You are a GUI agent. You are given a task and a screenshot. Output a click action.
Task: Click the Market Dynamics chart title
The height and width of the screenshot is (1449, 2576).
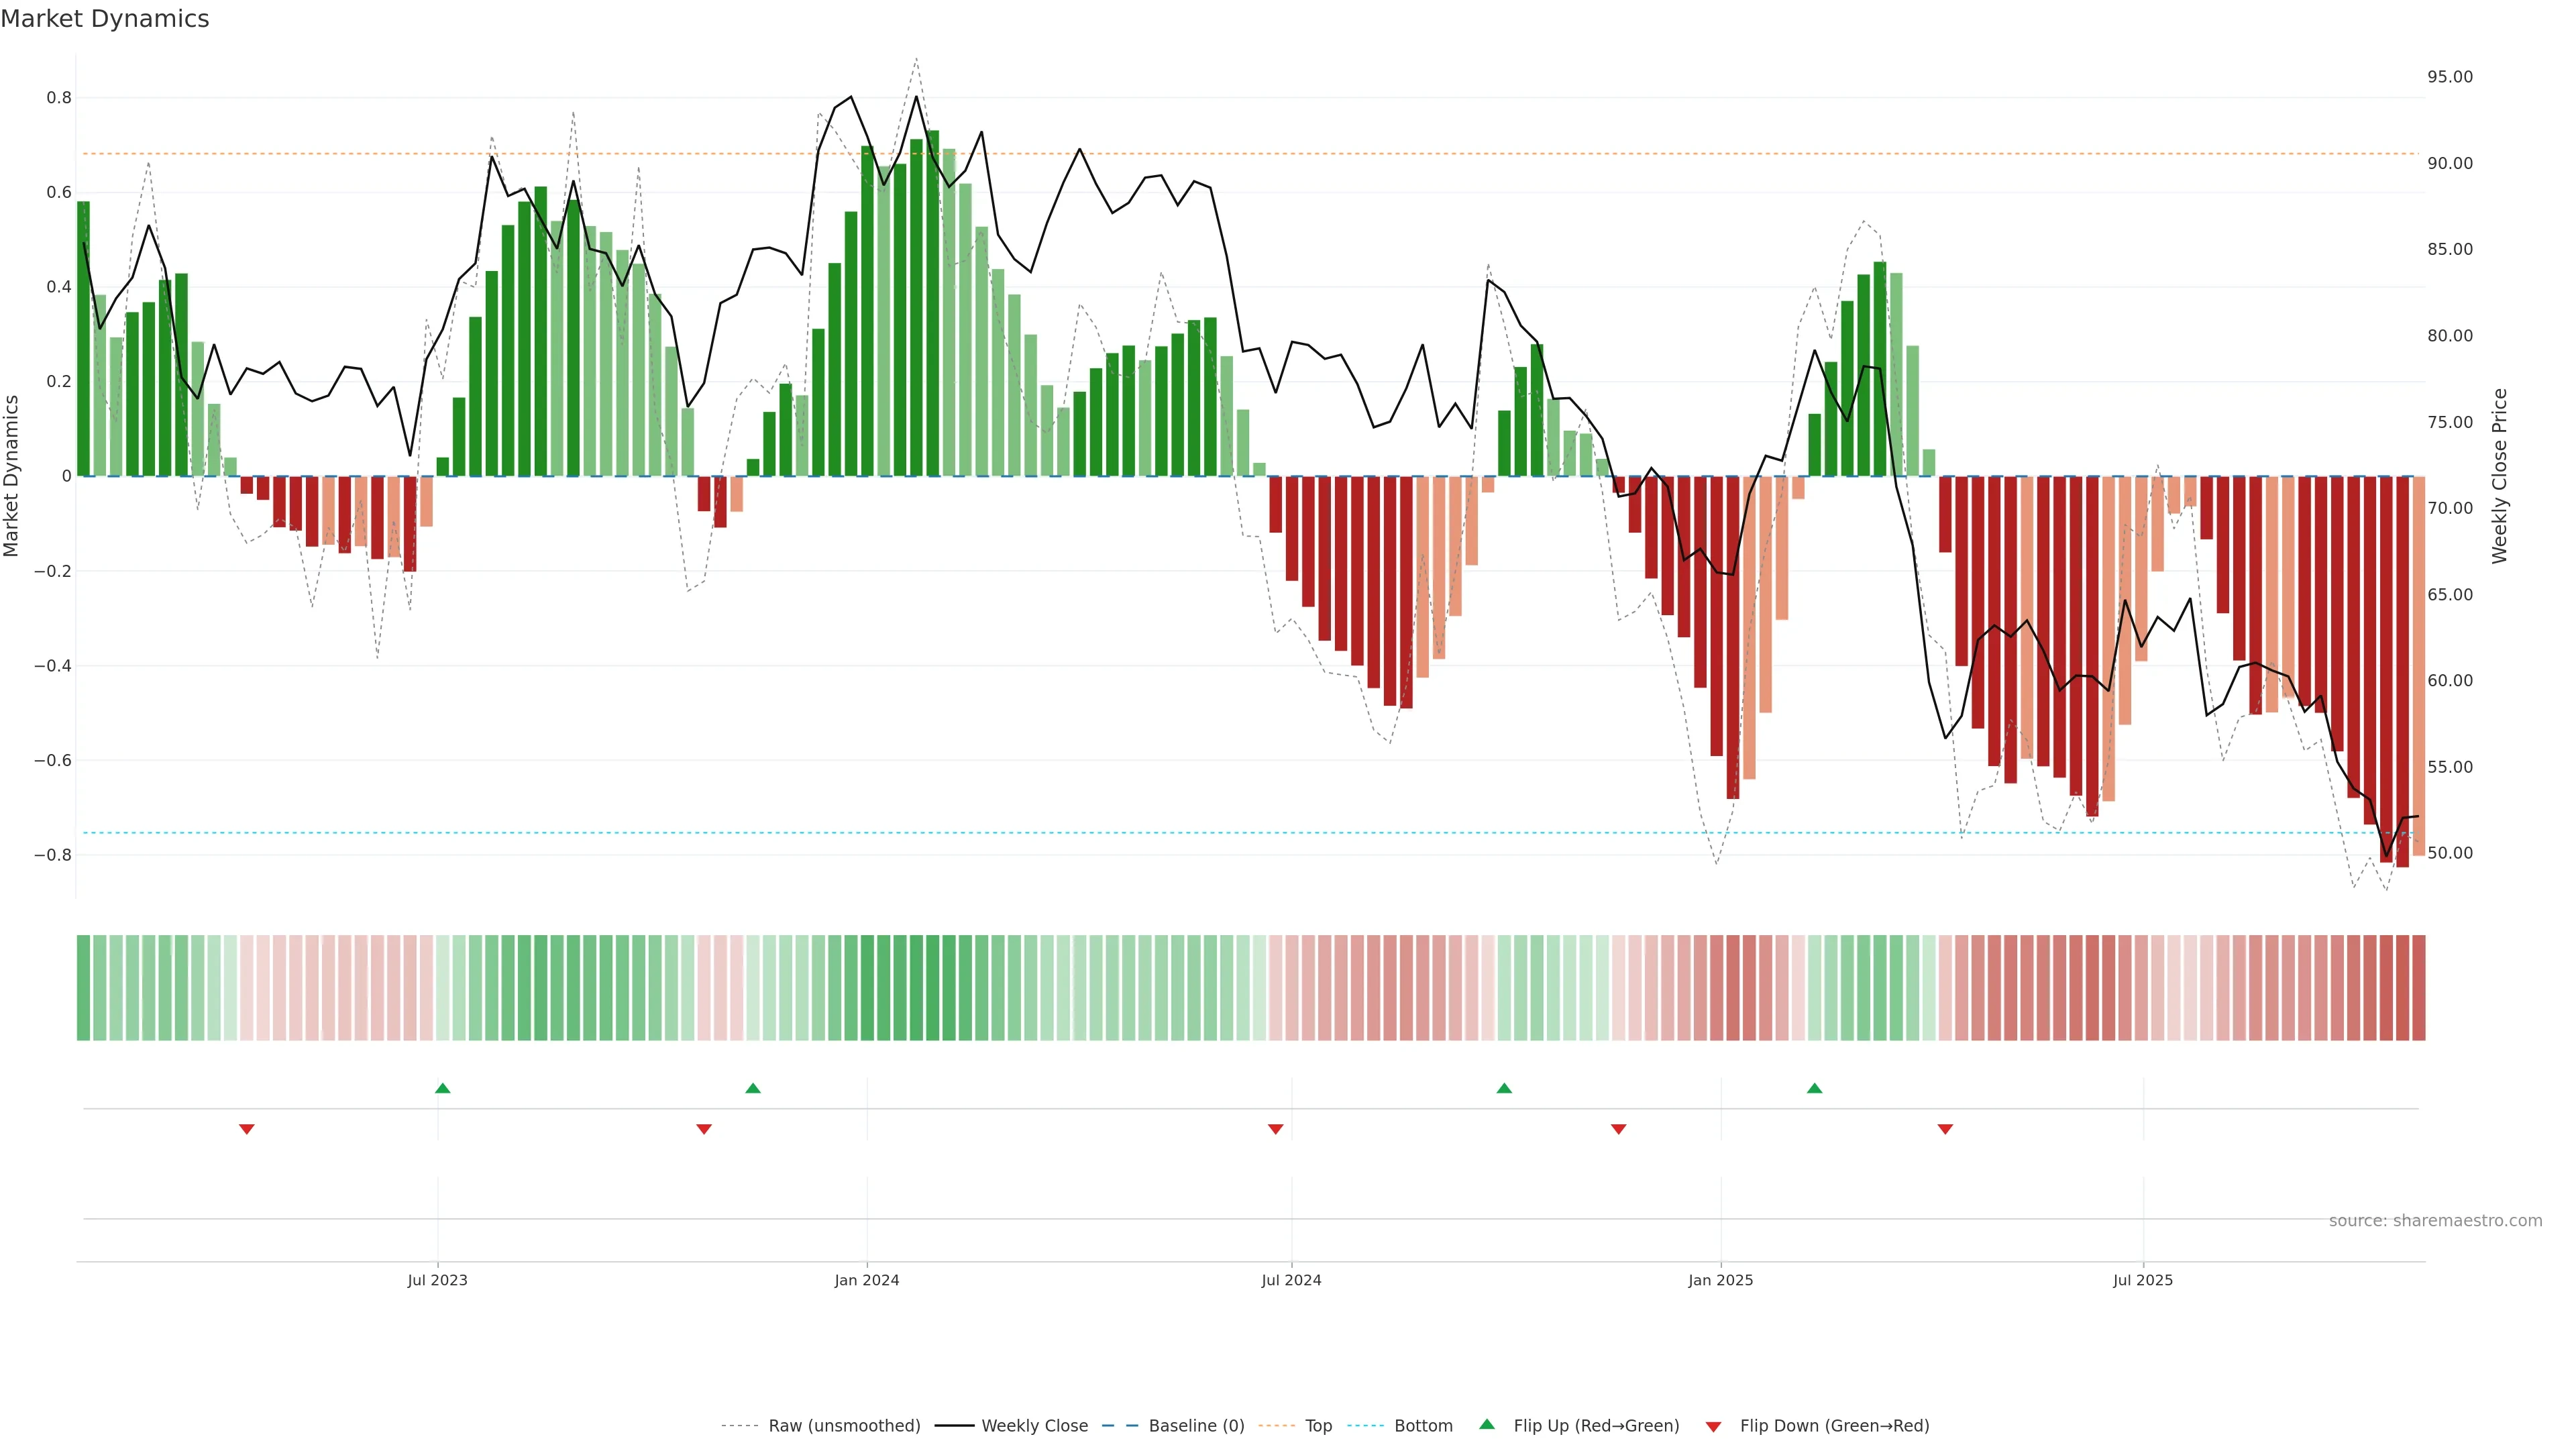tap(105, 19)
